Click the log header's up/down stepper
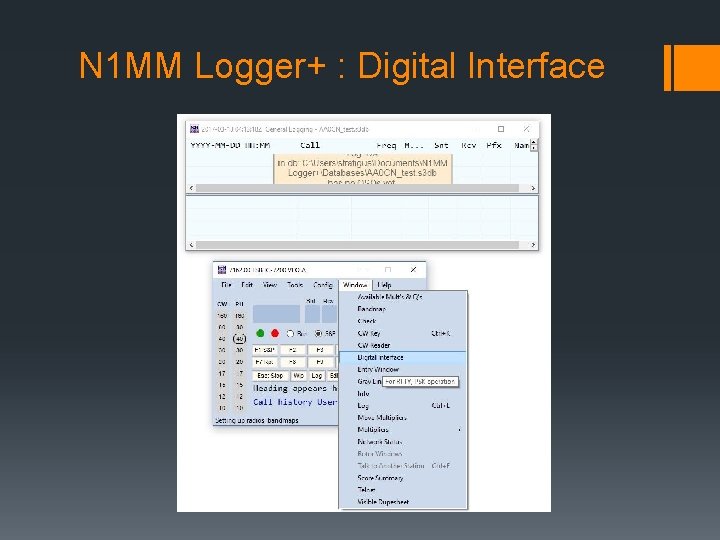Image resolution: width=720 pixels, height=540 pixels. pyautogui.click(x=533, y=145)
